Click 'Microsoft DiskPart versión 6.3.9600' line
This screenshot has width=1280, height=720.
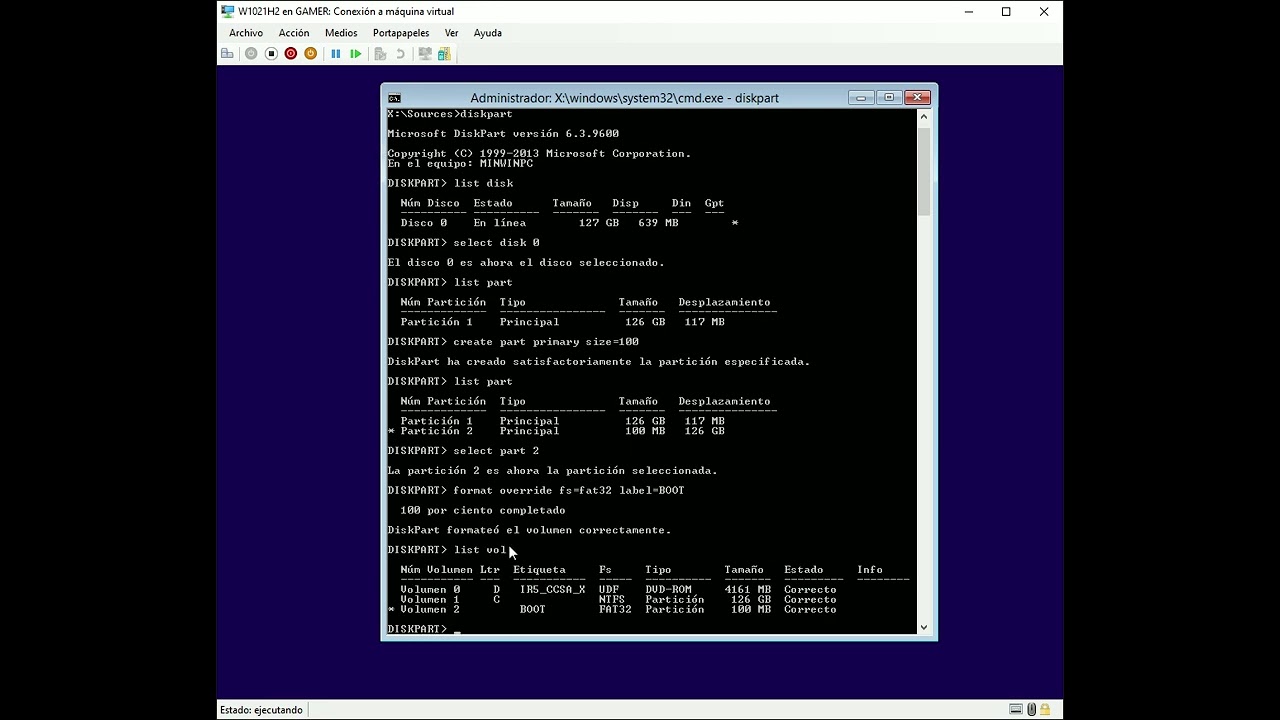[503, 134]
